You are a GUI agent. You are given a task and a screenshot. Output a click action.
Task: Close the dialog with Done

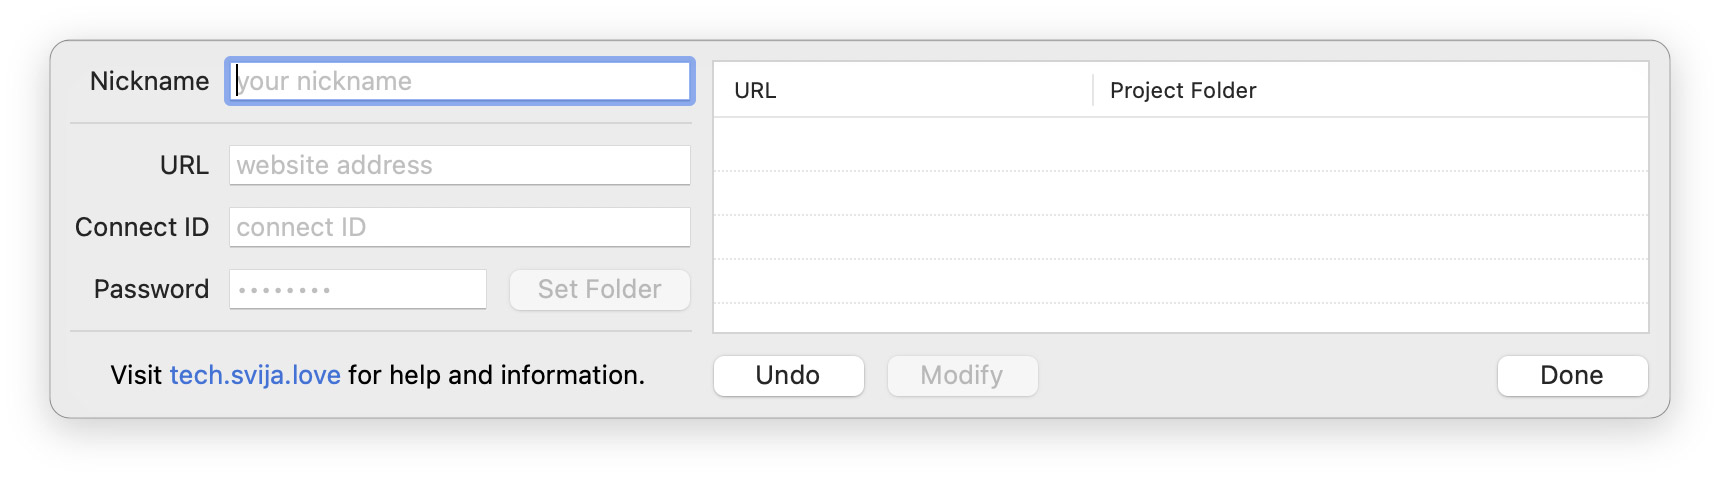[1572, 375]
